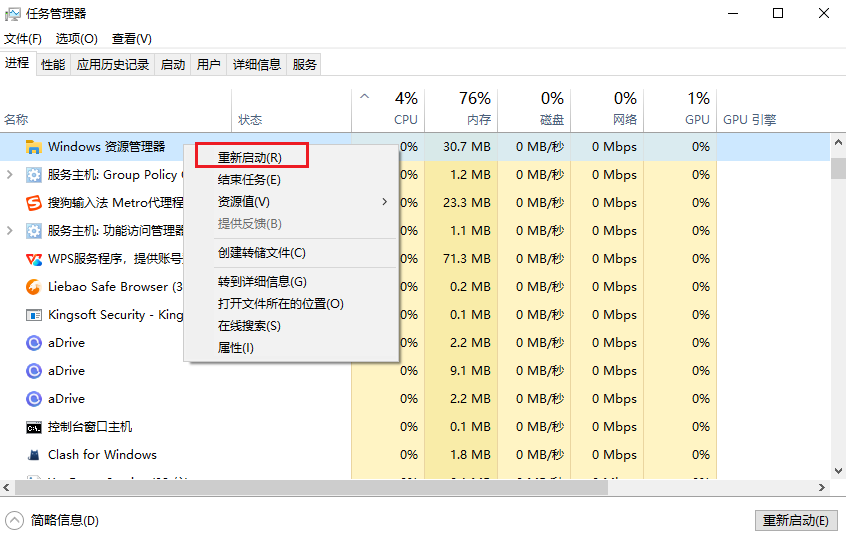
Task: Expand the 服务主机: Group Policy row
Action: 9,175
